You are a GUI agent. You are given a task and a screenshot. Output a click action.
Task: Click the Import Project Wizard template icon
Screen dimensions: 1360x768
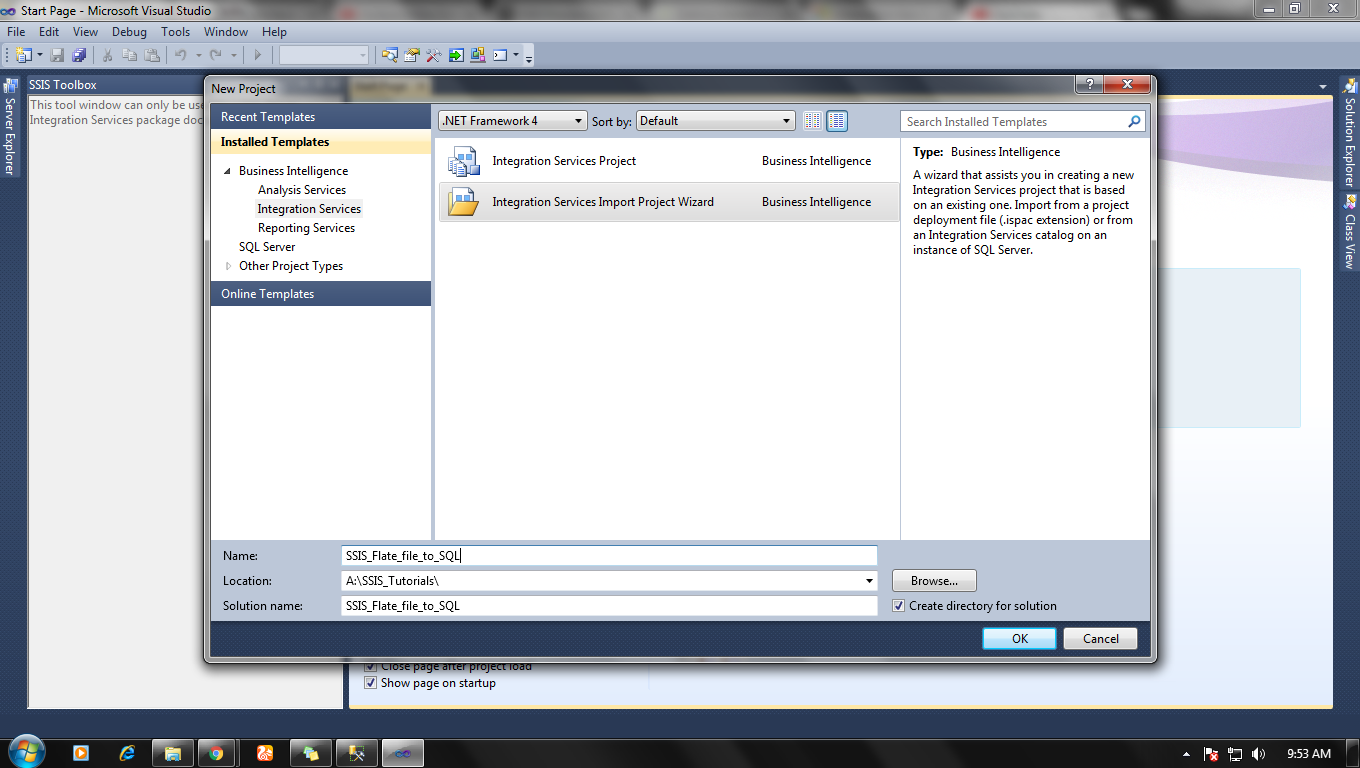[x=464, y=202]
